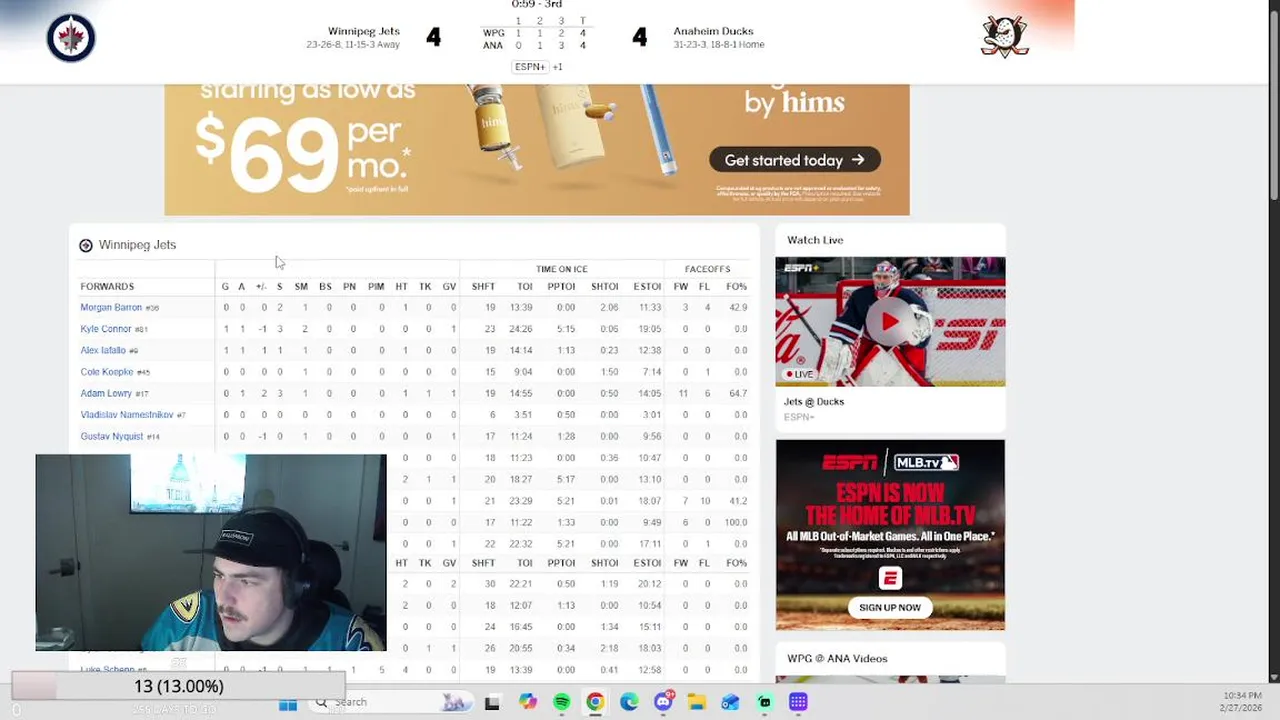Open Morgan Barron player page
Image resolution: width=1280 pixels, height=720 pixels.
(111, 308)
